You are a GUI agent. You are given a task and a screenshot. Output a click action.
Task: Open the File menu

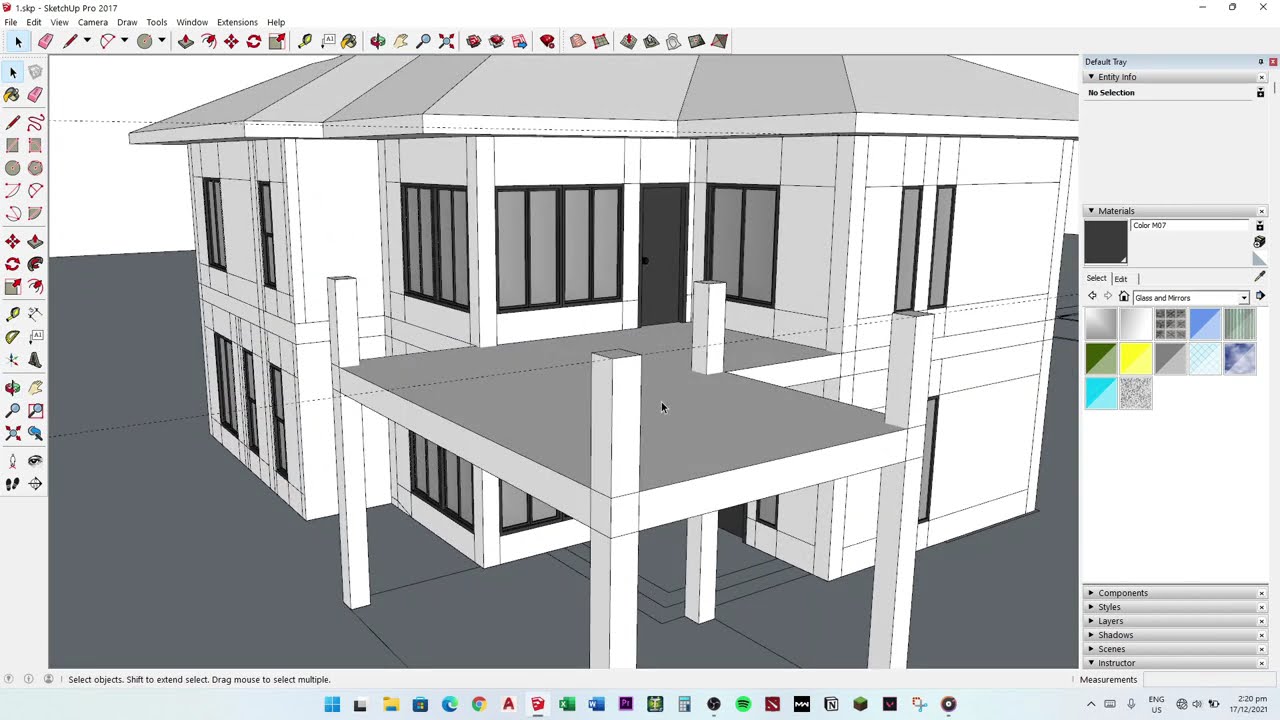click(10, 22)
